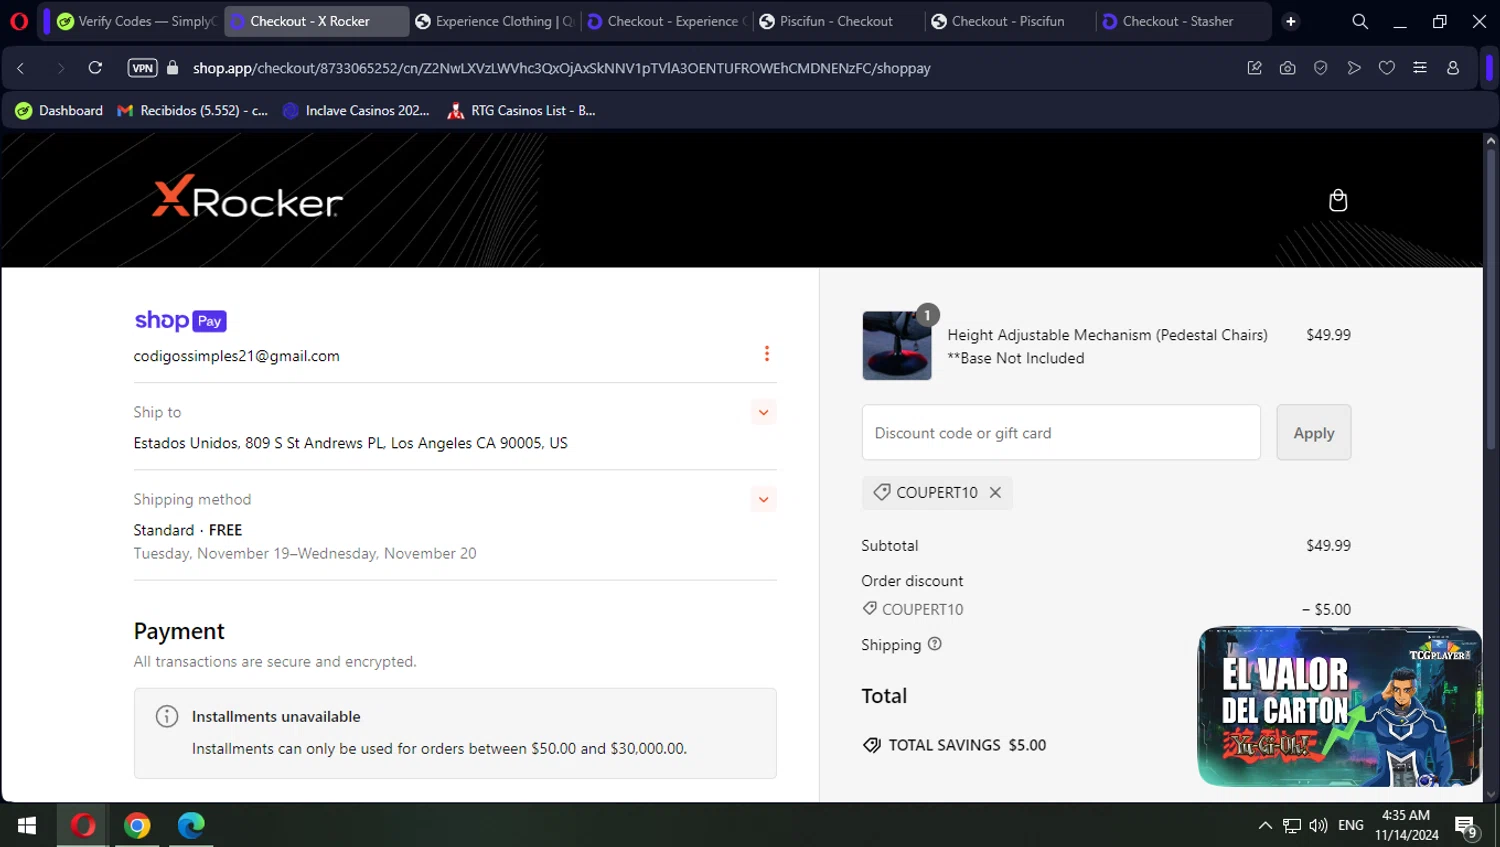View site security lock info
This screenshot has height=847, width=1500.
[172, 68]
